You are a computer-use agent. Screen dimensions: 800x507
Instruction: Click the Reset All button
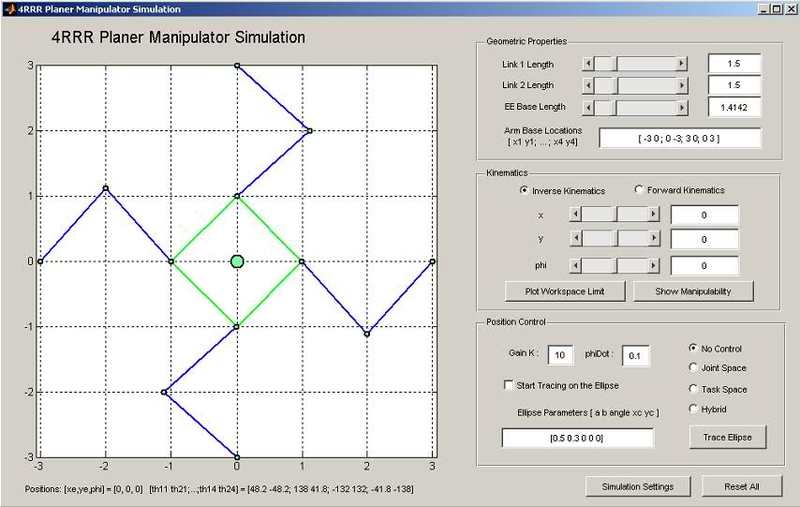point(741,486)
